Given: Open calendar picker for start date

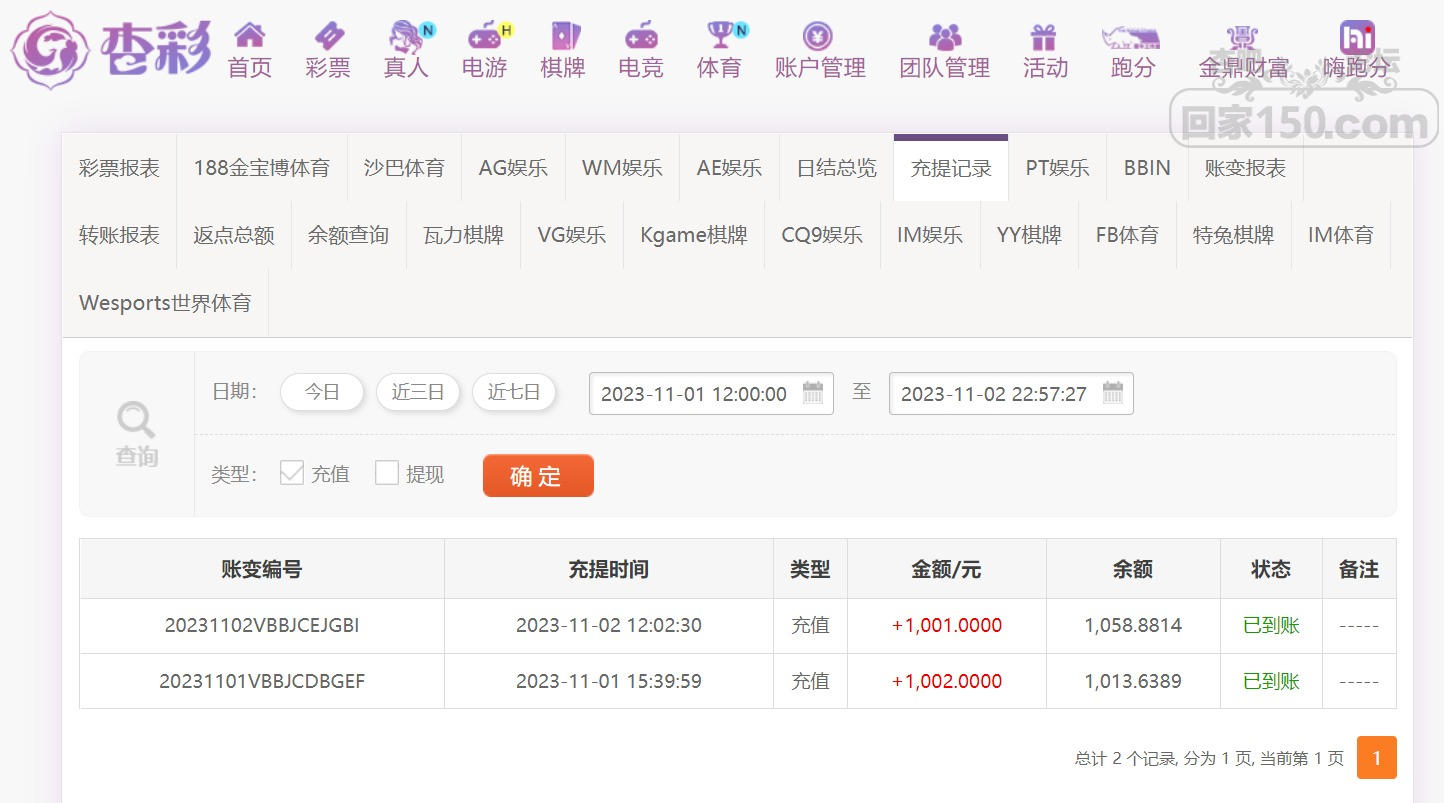Looking at the screenshot, I should (813, 393).
